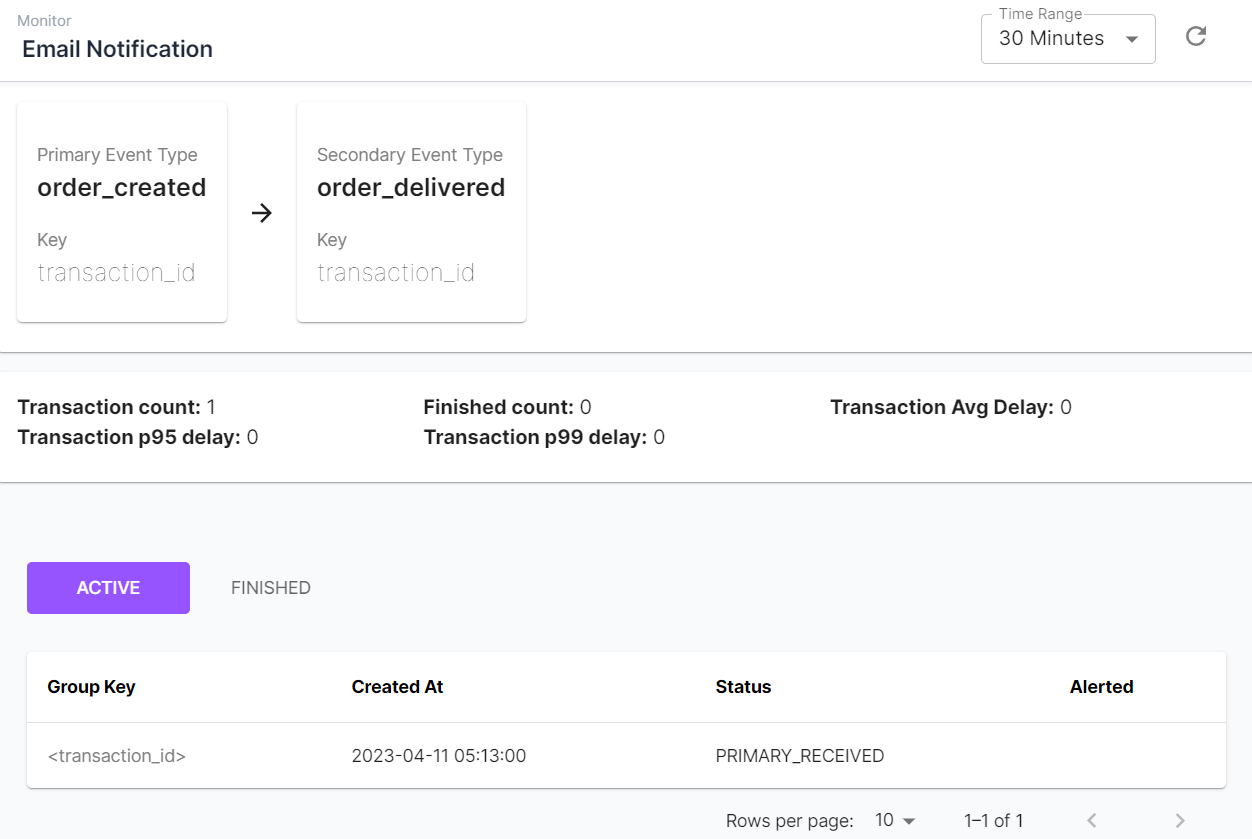Go to next page of table
Image resolution: width=1252 pixels, height=839 pixels.
coord(1180,820)
